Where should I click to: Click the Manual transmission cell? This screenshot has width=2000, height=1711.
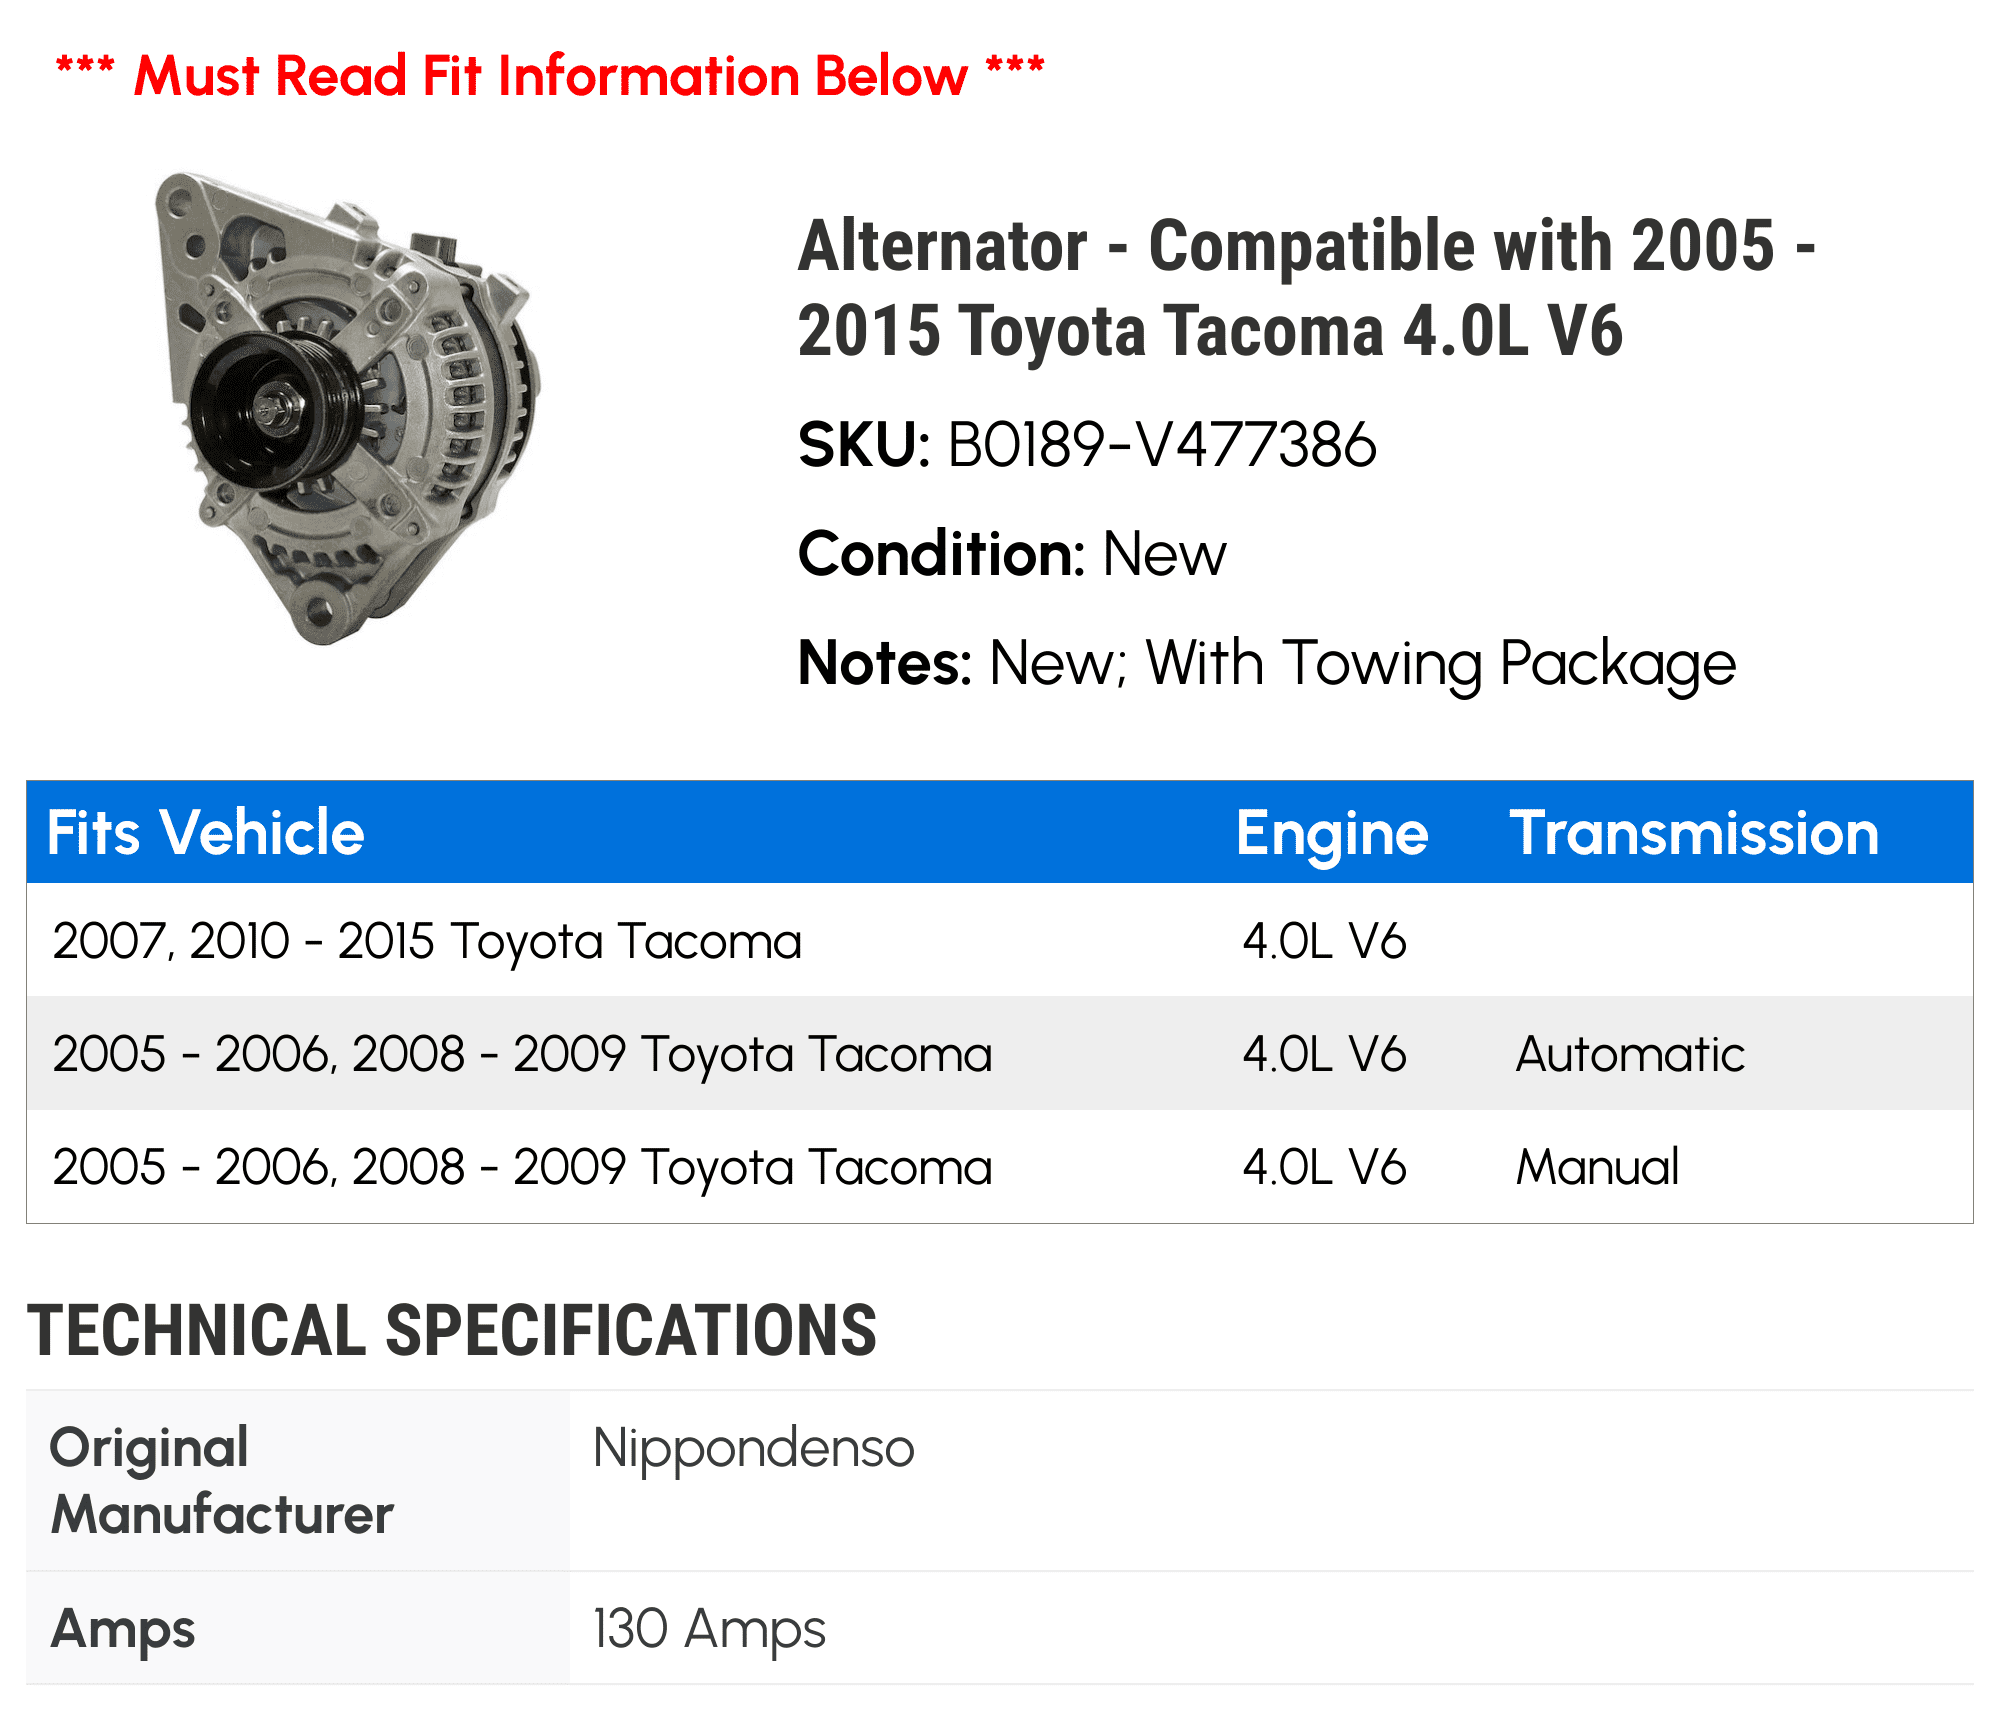coord(1597,1167)
